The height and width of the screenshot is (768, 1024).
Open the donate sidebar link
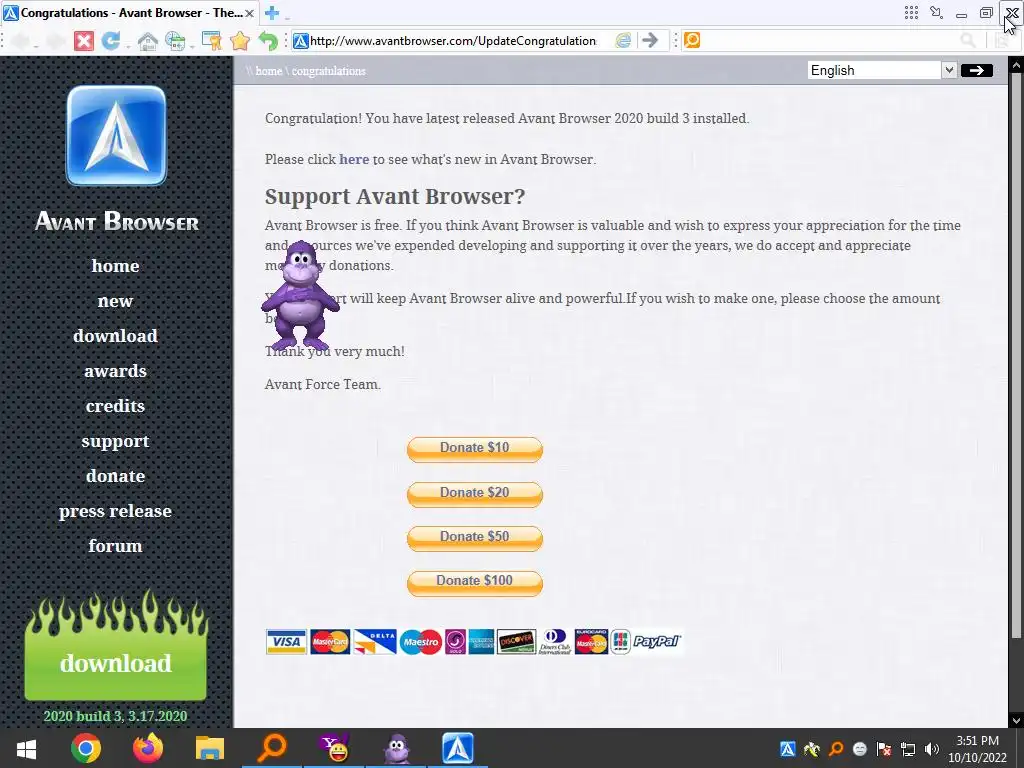click(x=115, y=476)
